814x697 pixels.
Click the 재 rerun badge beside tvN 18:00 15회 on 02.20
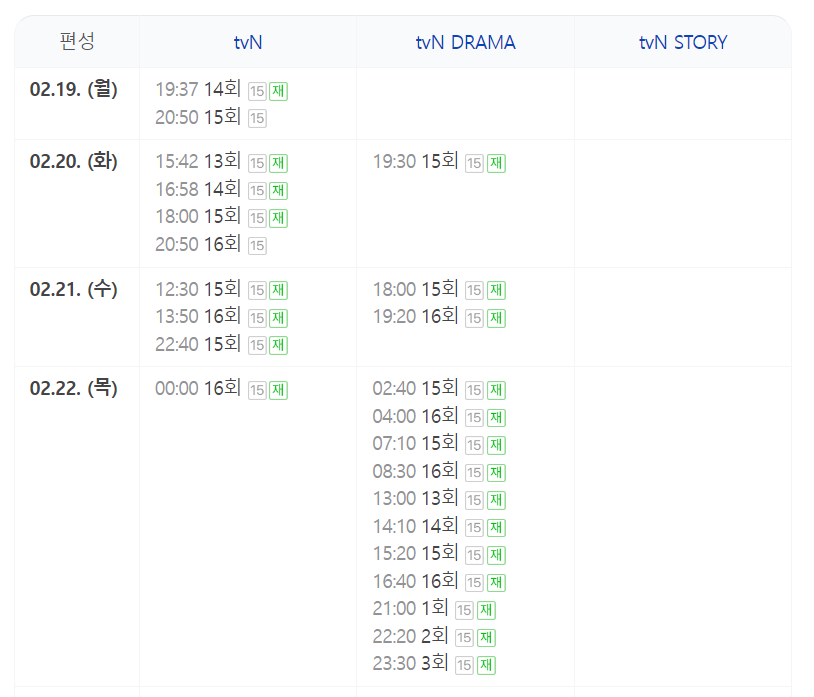tap(278, 218)
